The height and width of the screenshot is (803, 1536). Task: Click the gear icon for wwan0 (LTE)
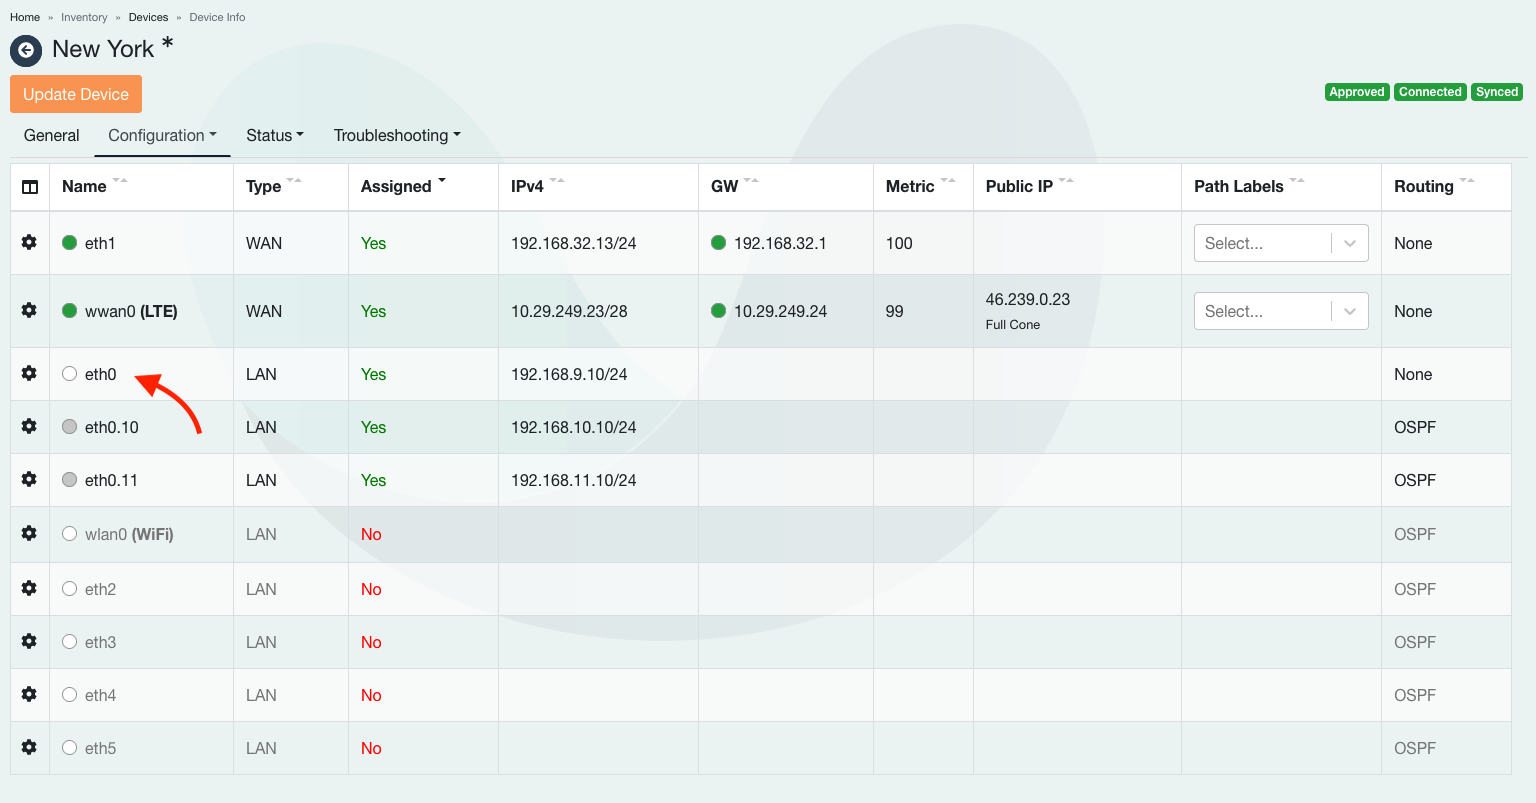(29, 310)
